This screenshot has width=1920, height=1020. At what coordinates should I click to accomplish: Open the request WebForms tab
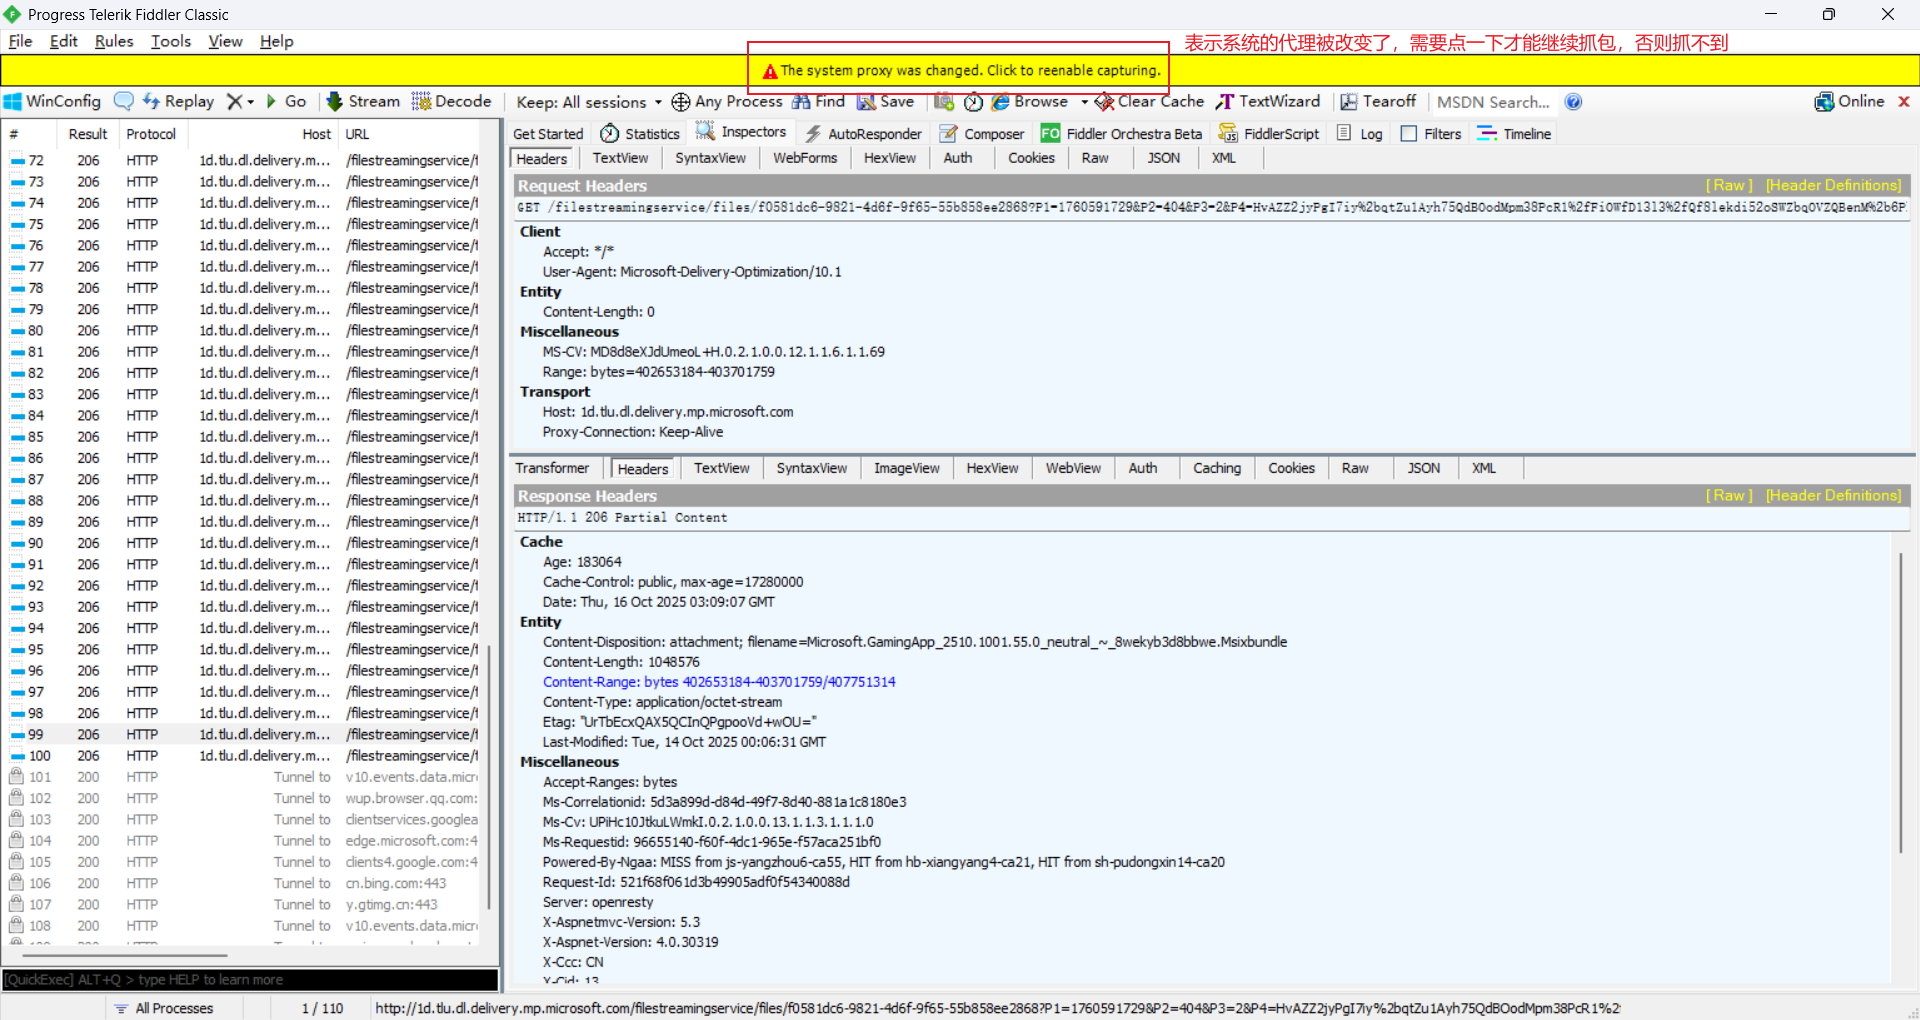(805, 158)
